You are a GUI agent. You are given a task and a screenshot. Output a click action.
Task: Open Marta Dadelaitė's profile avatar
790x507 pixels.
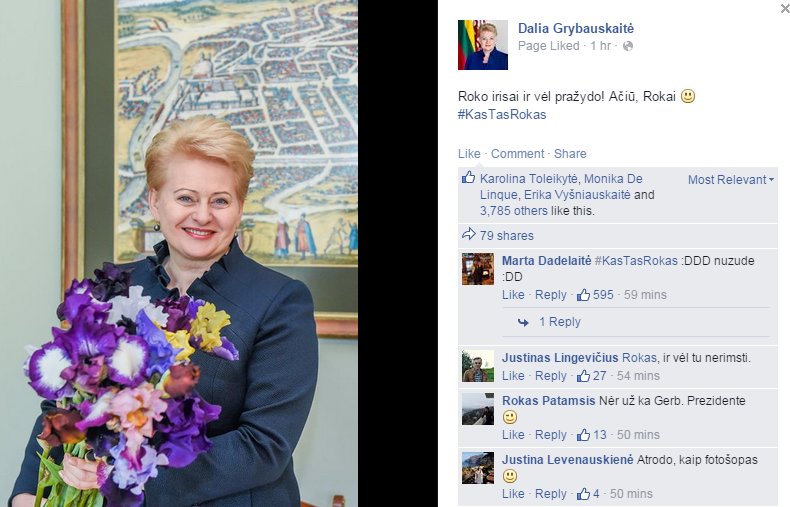pyautogui.click(x=478, y=269)
